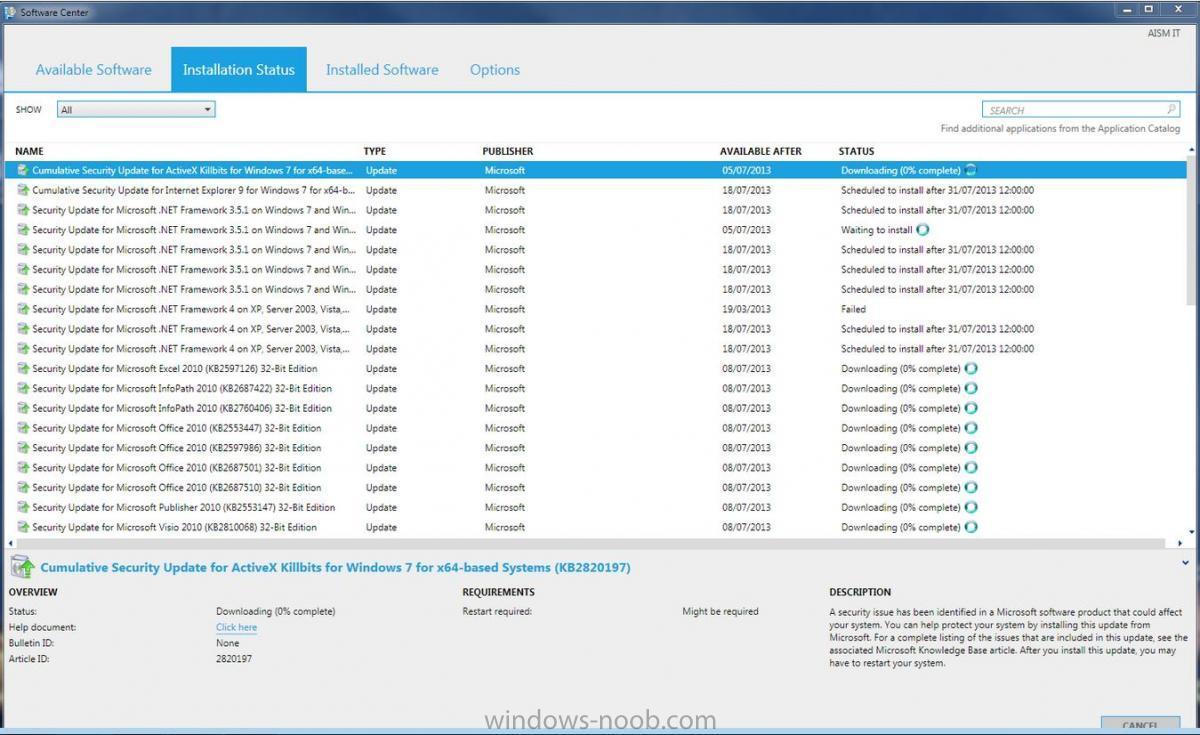The image size is (1200, 735).
Task: Click the Software Center icon in the title bar
Action: click(x=11, y=12)
